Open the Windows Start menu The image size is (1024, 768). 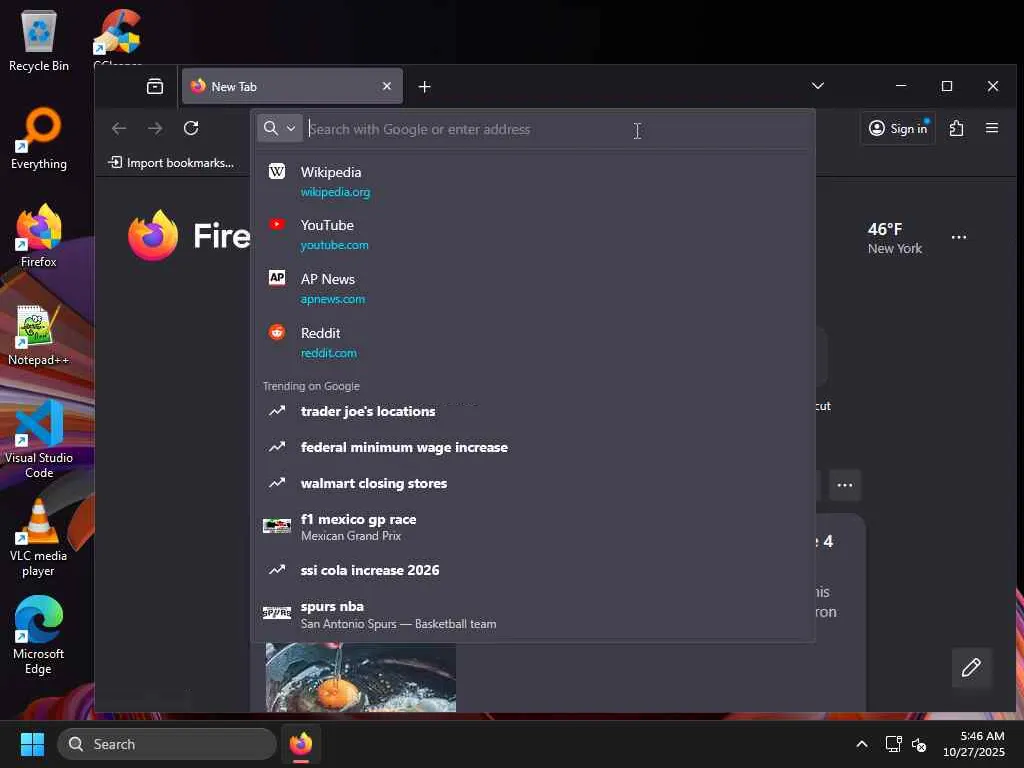click(x=32, y=744)
